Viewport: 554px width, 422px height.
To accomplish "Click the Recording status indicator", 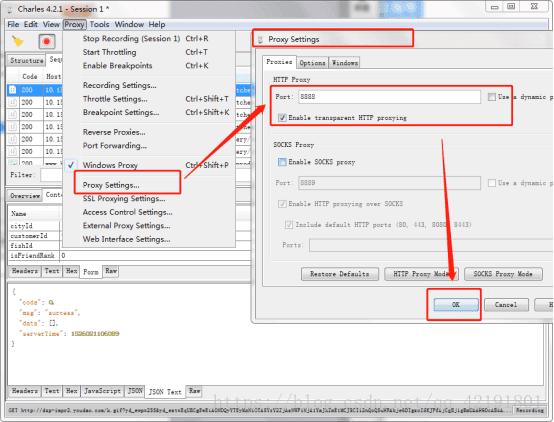I will point(529,410).
